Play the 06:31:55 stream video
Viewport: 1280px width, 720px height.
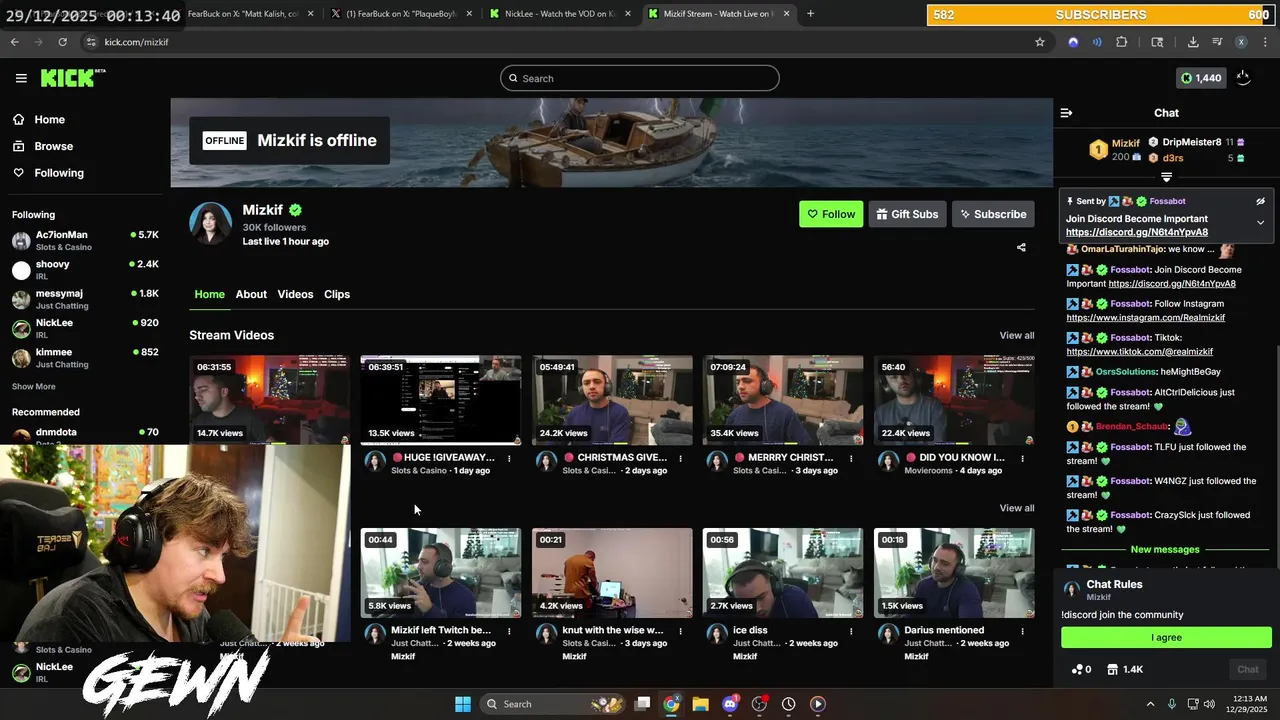(270, 400)
